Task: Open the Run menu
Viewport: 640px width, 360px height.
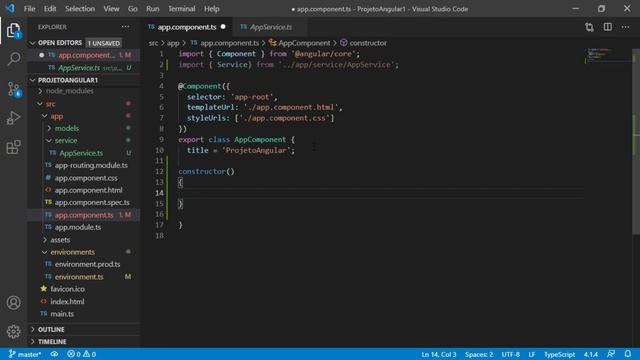Action: (x=153, y=9)
